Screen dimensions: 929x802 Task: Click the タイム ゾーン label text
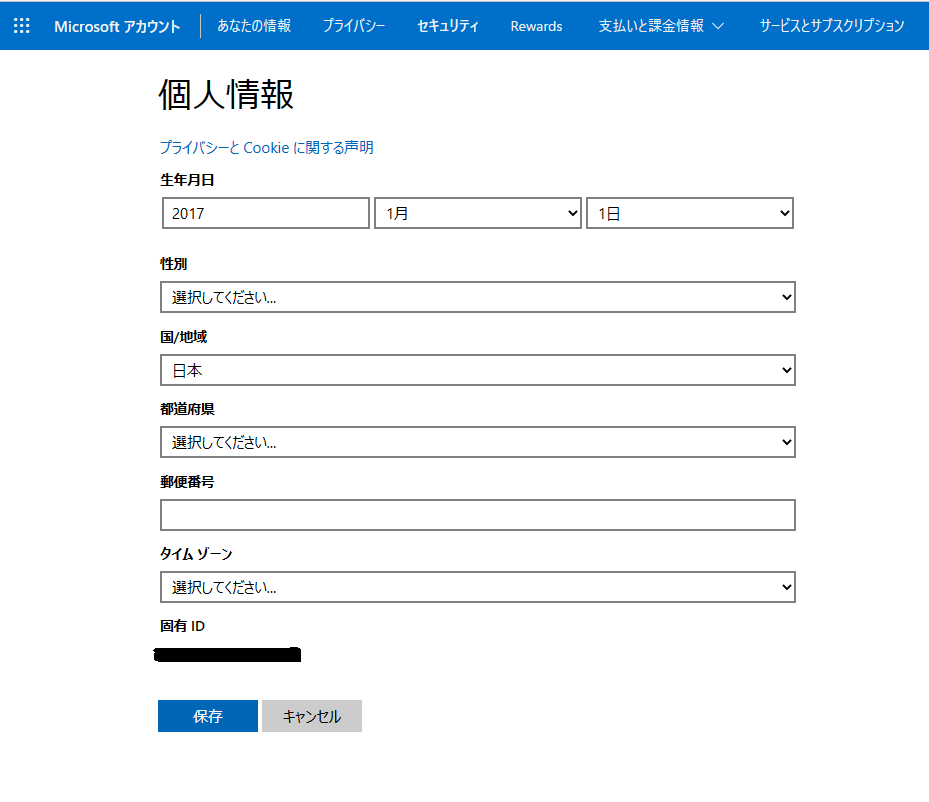(196, 554)
